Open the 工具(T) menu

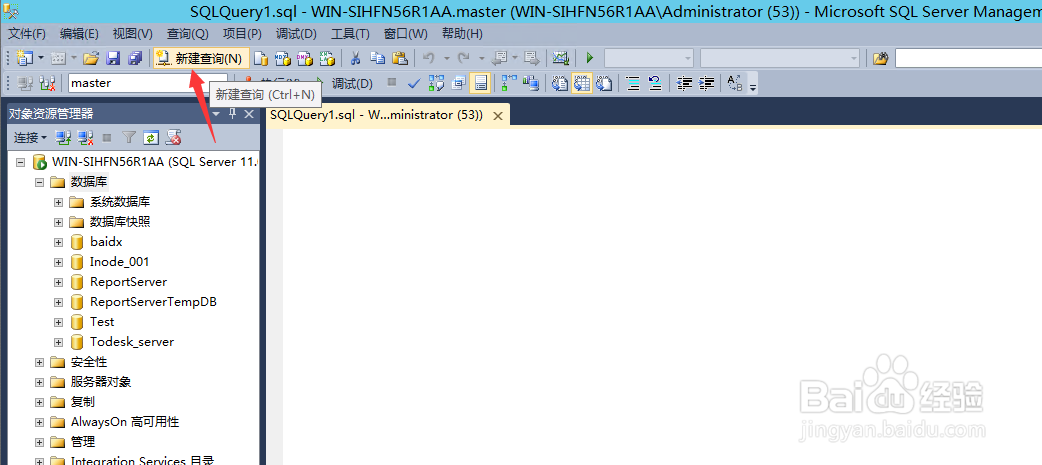pyautogui.click(x=350, y=33)
